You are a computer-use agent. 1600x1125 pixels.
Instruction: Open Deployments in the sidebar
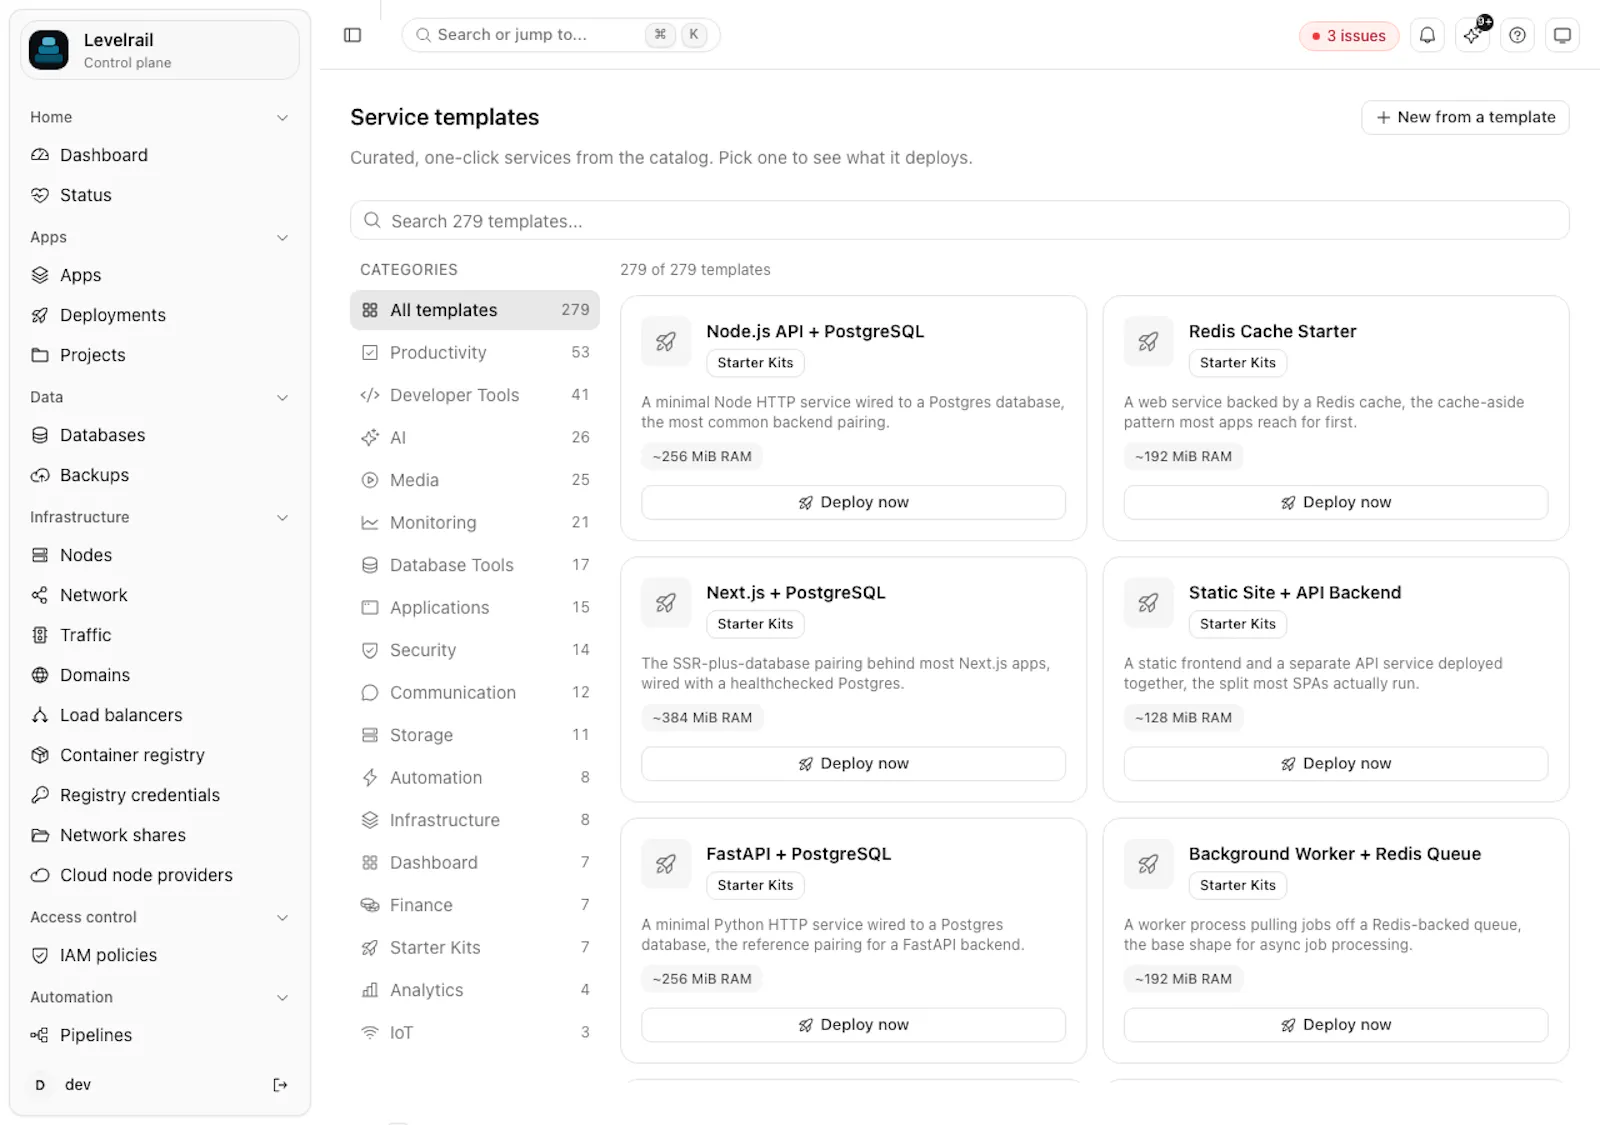coord(160,315)
